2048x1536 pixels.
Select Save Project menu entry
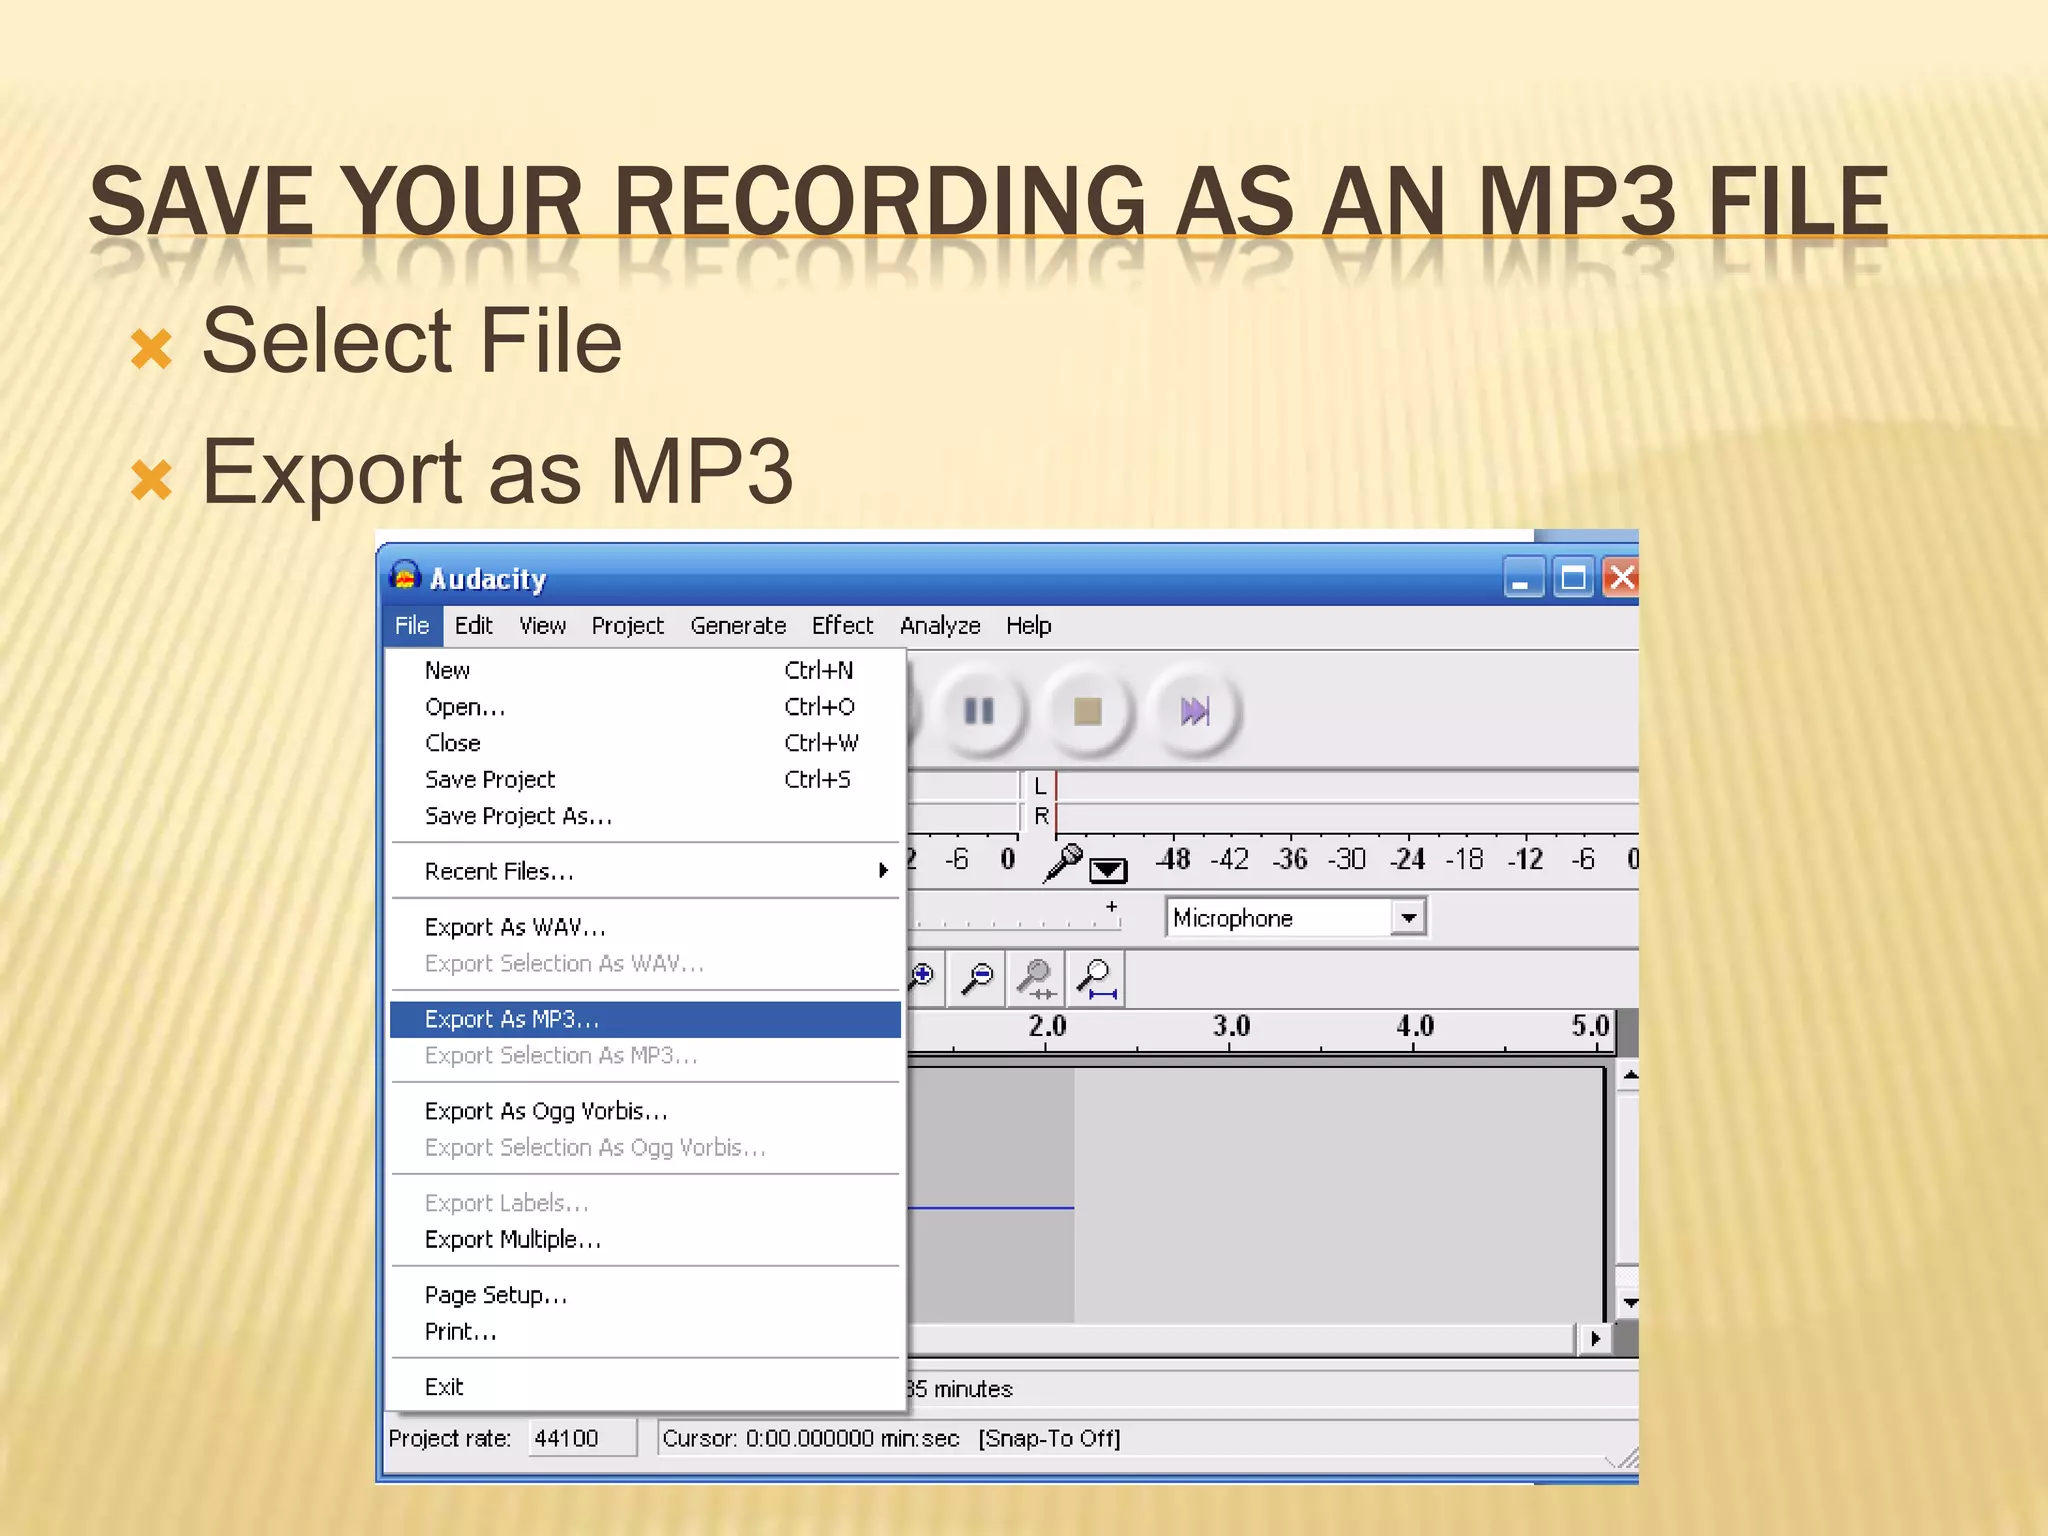645,779
